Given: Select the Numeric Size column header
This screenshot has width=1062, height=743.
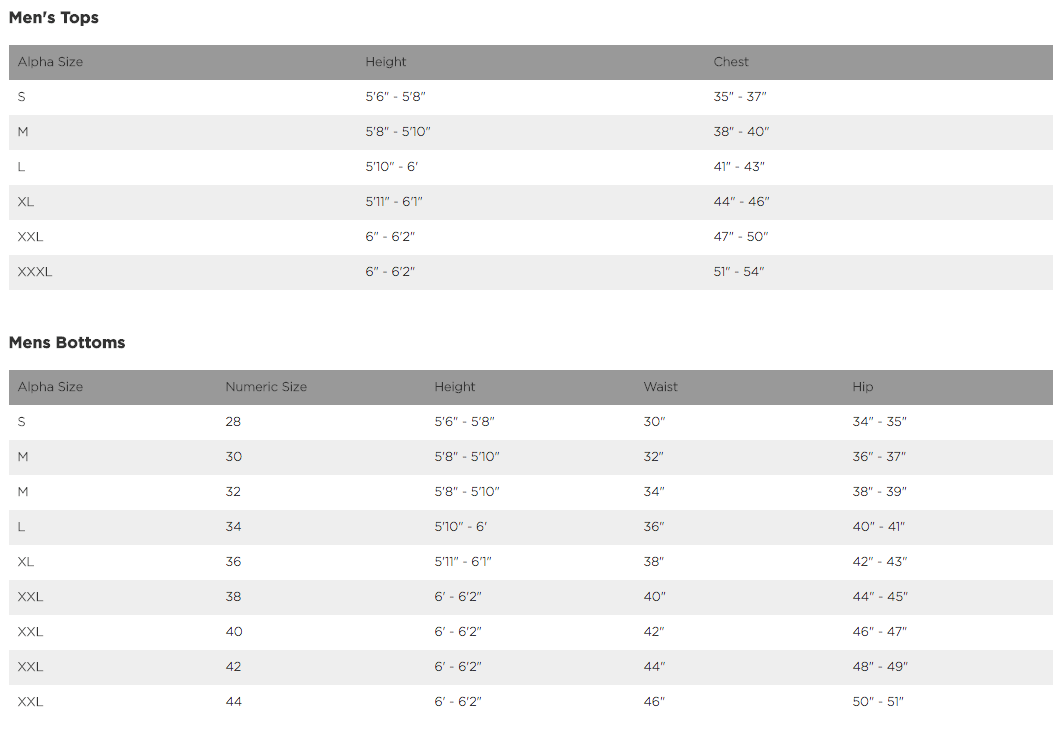Looking at the screenshot, I should 266,387.
